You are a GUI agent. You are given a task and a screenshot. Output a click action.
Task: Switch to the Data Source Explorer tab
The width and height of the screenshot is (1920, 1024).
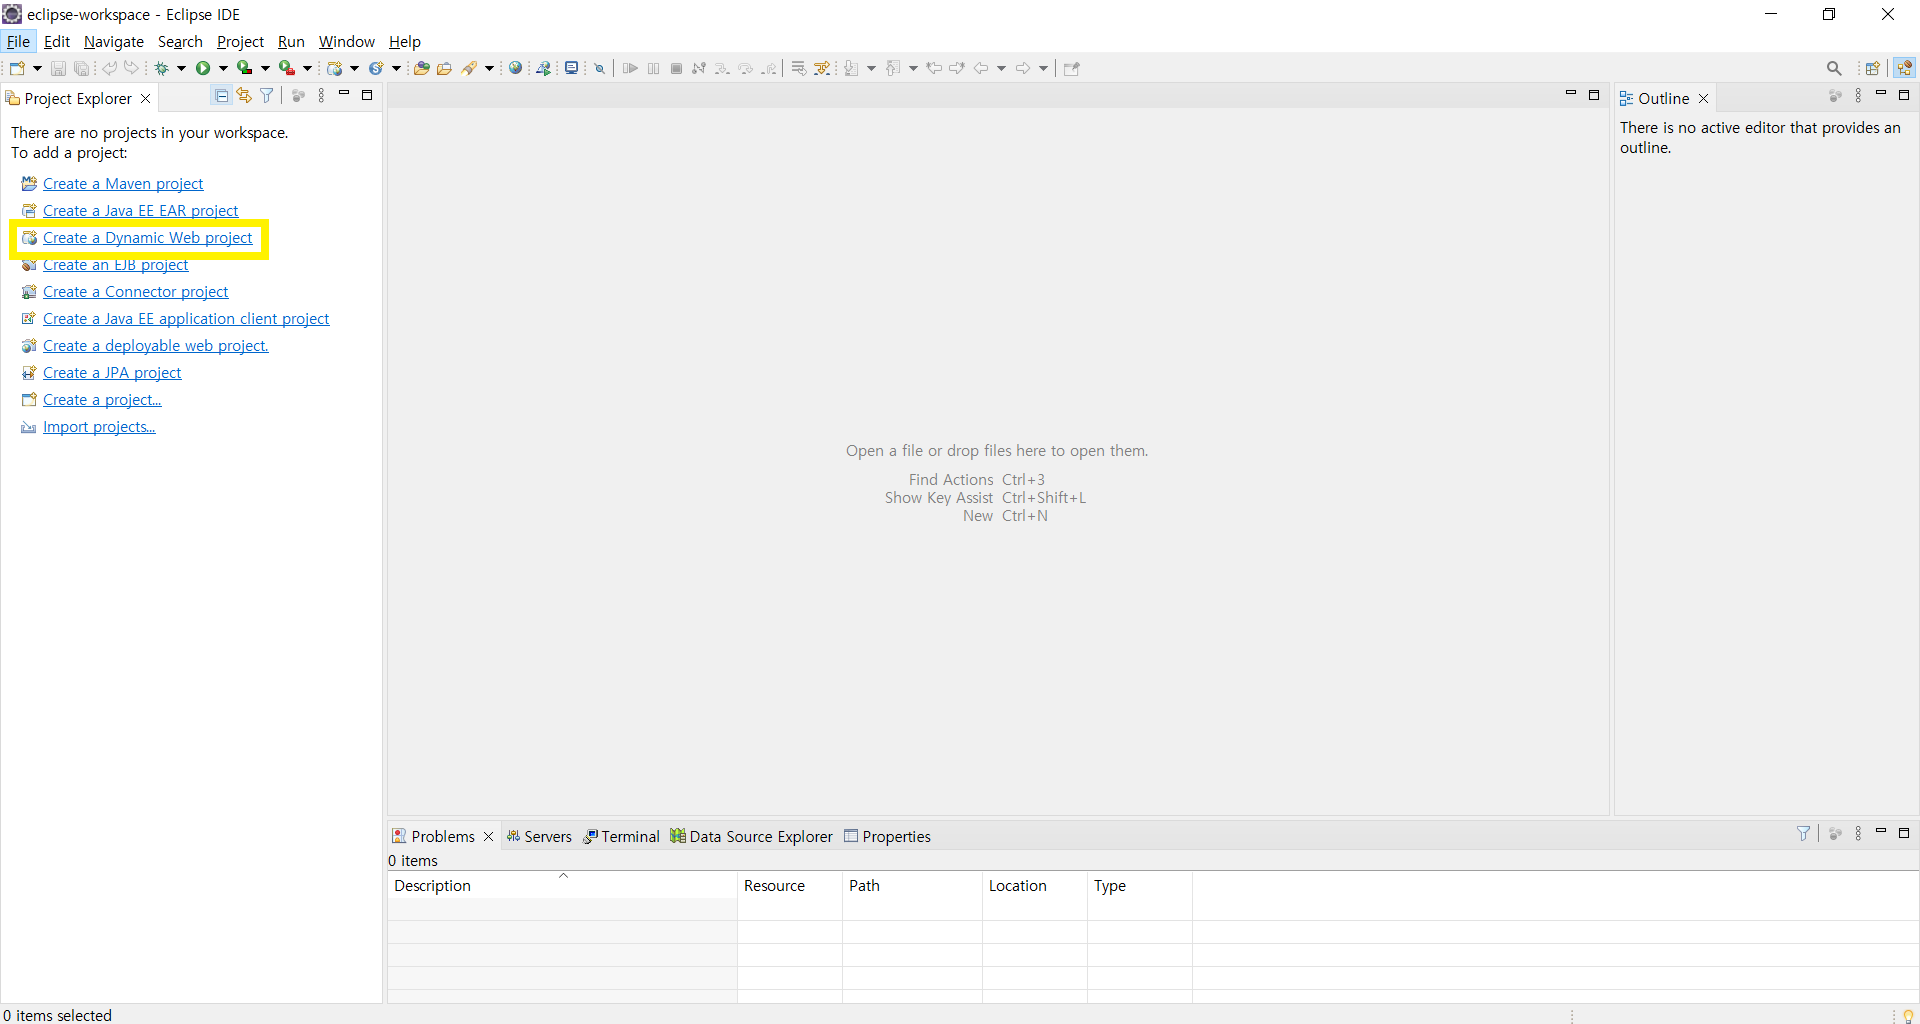[x=752, y=836]
